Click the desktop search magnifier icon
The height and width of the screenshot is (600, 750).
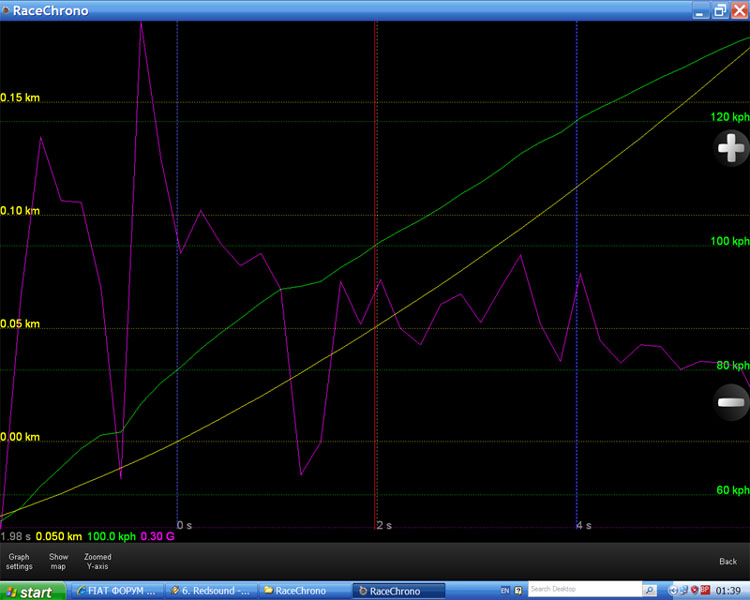[x=649, y=590]
